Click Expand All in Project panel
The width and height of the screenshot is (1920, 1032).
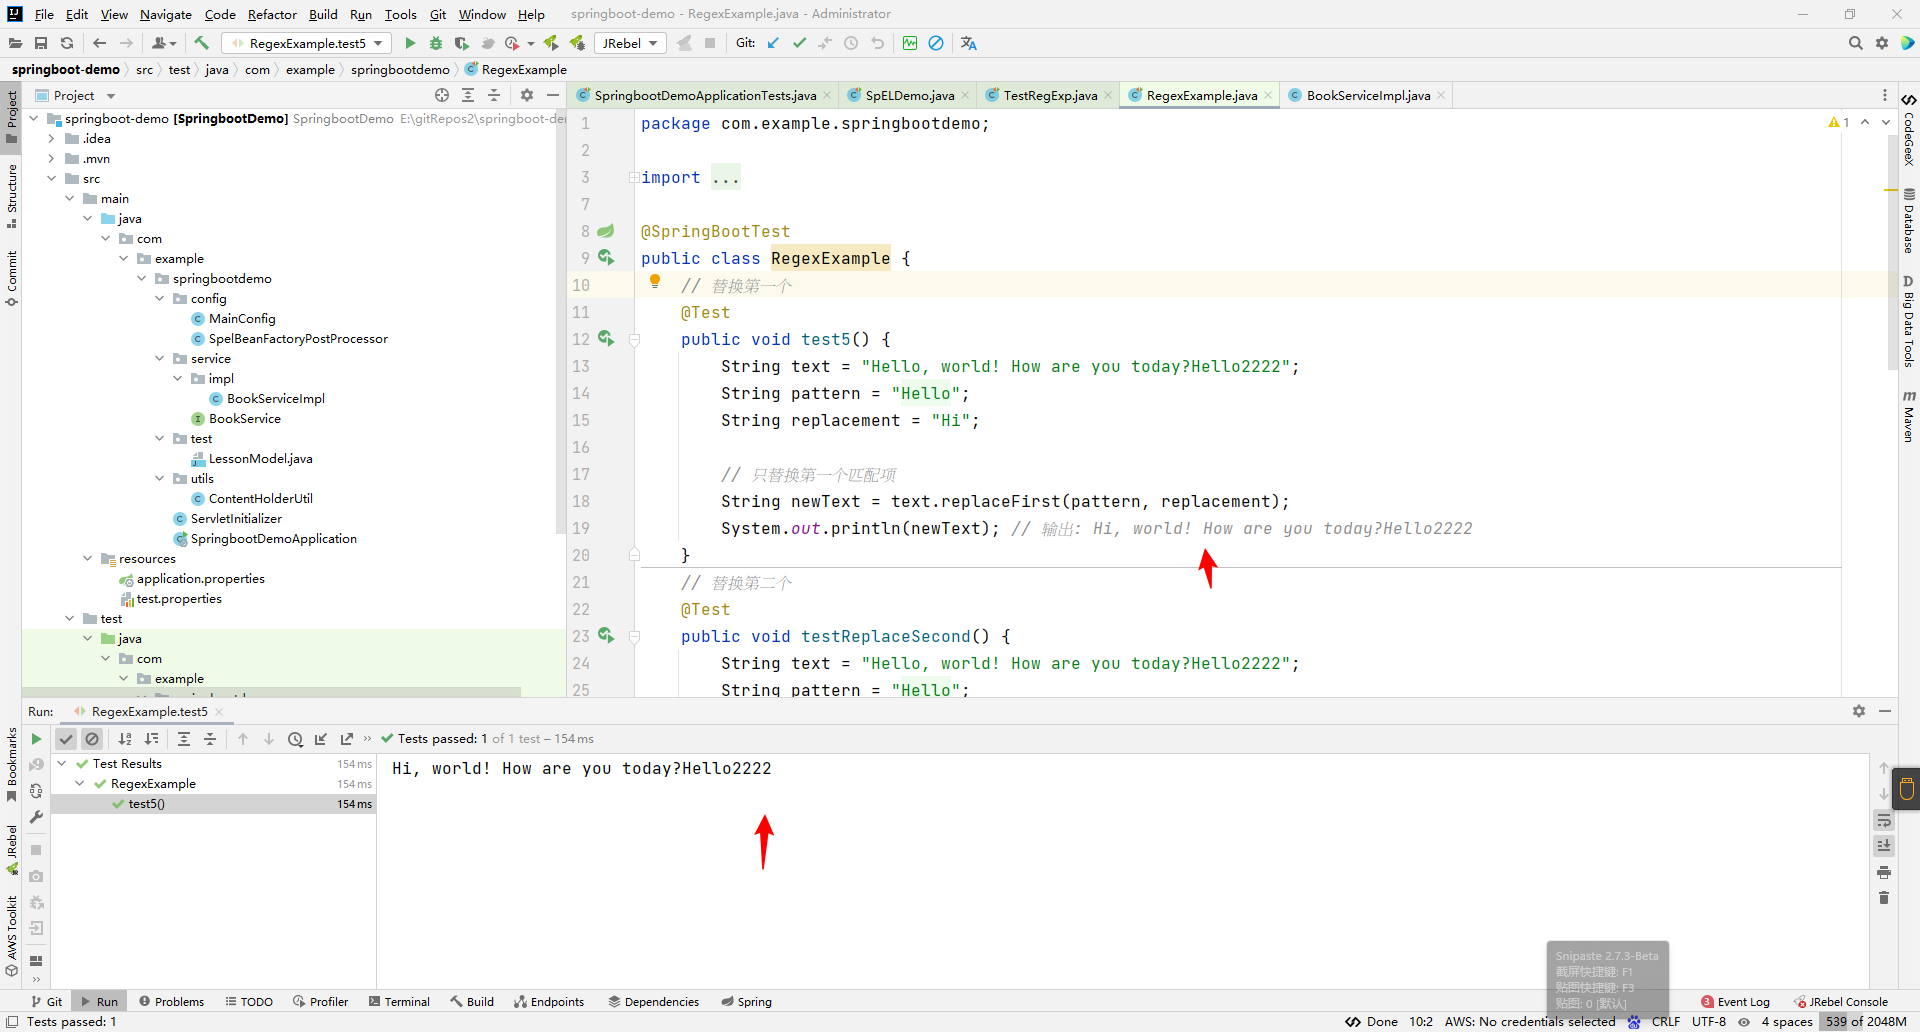pyautogui.click(x=468, y=95)
